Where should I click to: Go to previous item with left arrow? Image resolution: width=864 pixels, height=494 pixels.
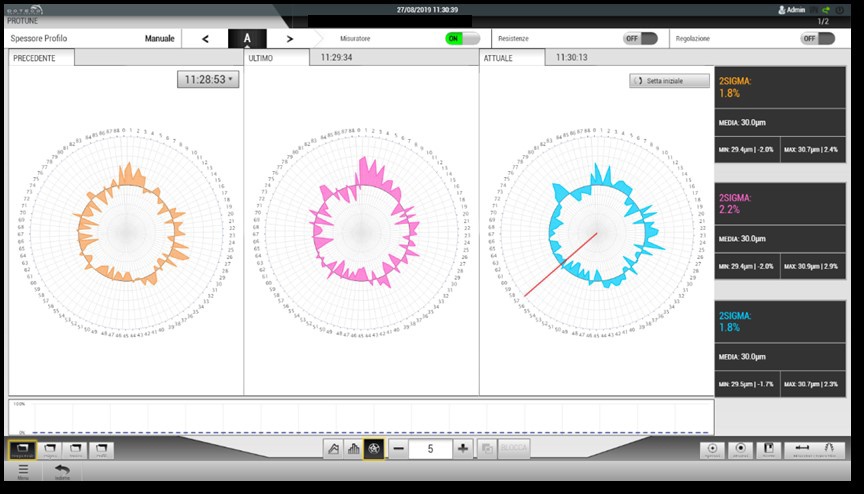coord(205,39)
